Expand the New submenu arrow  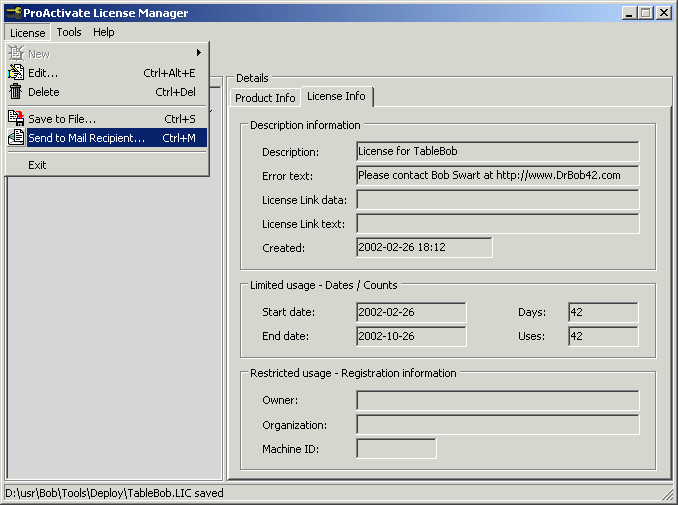pos(198,53)
